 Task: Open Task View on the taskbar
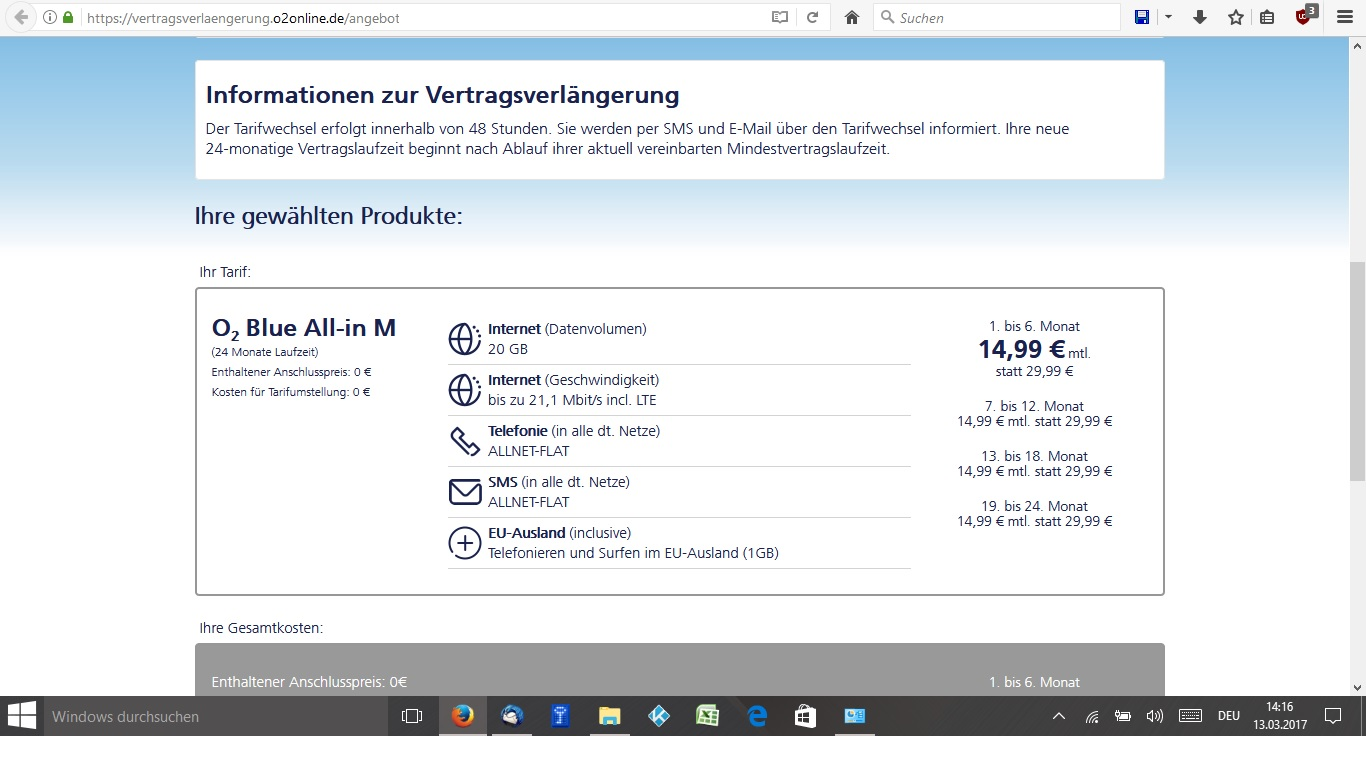(411, 716)
